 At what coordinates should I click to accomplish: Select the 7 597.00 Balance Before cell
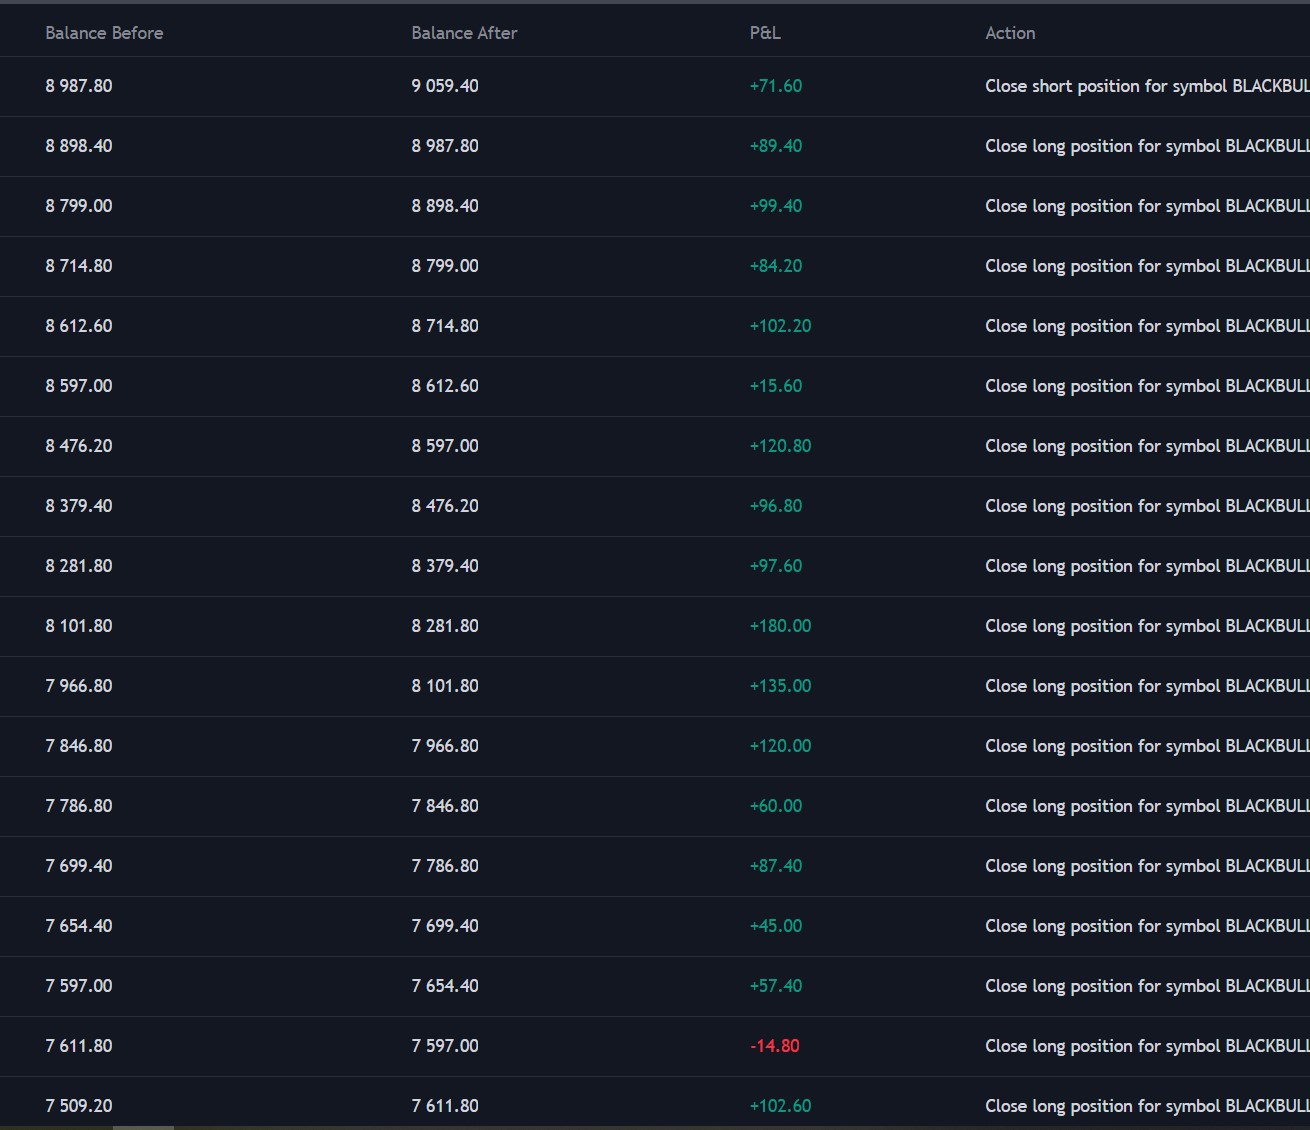coord(79,986)
